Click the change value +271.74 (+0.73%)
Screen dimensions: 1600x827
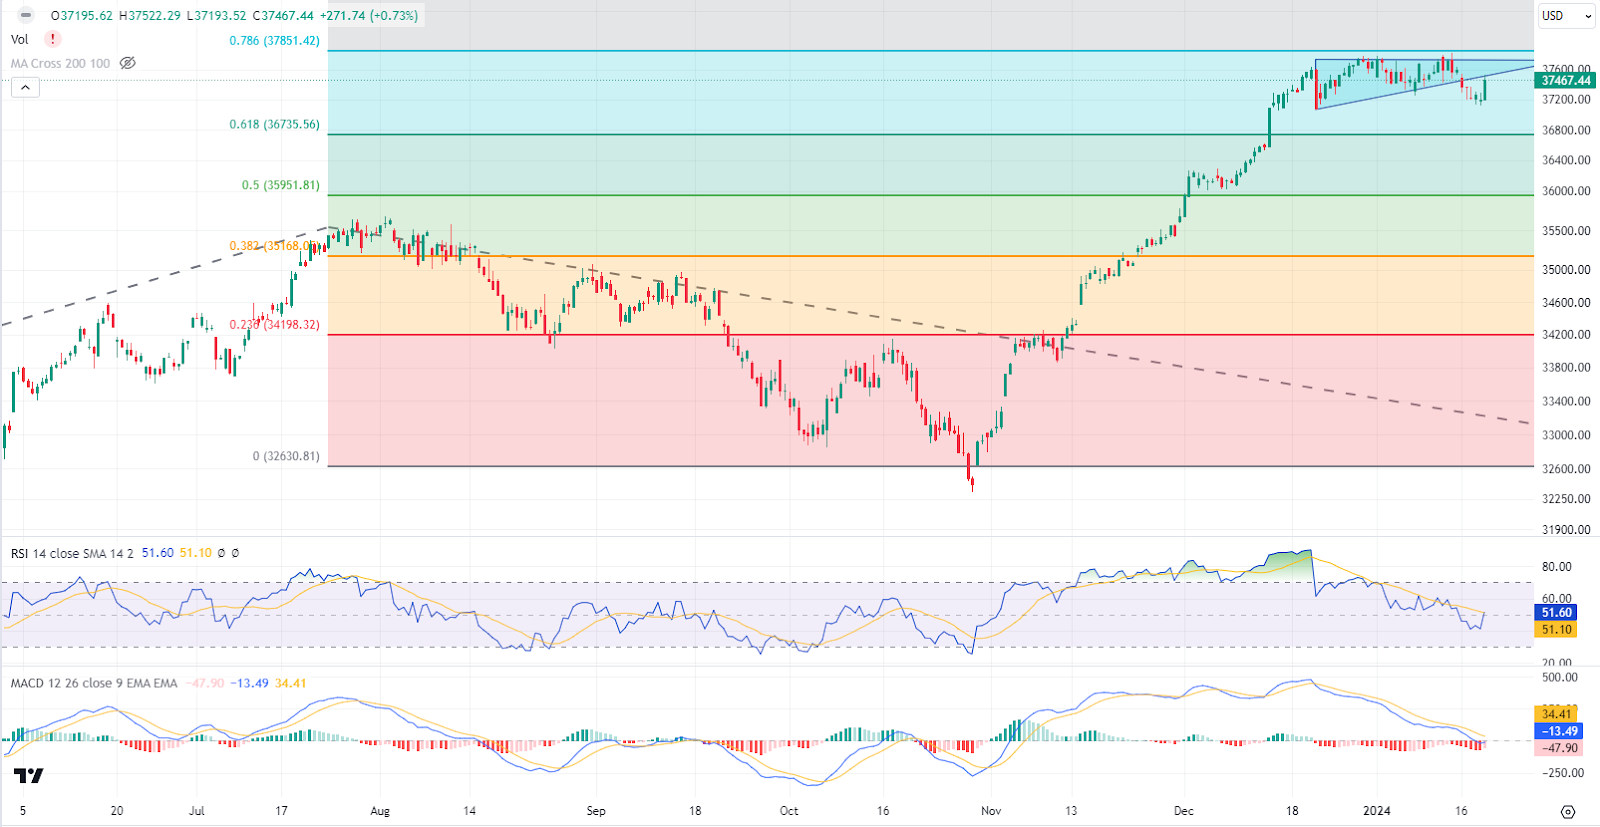pyautogui.click(x=368, y=16)
